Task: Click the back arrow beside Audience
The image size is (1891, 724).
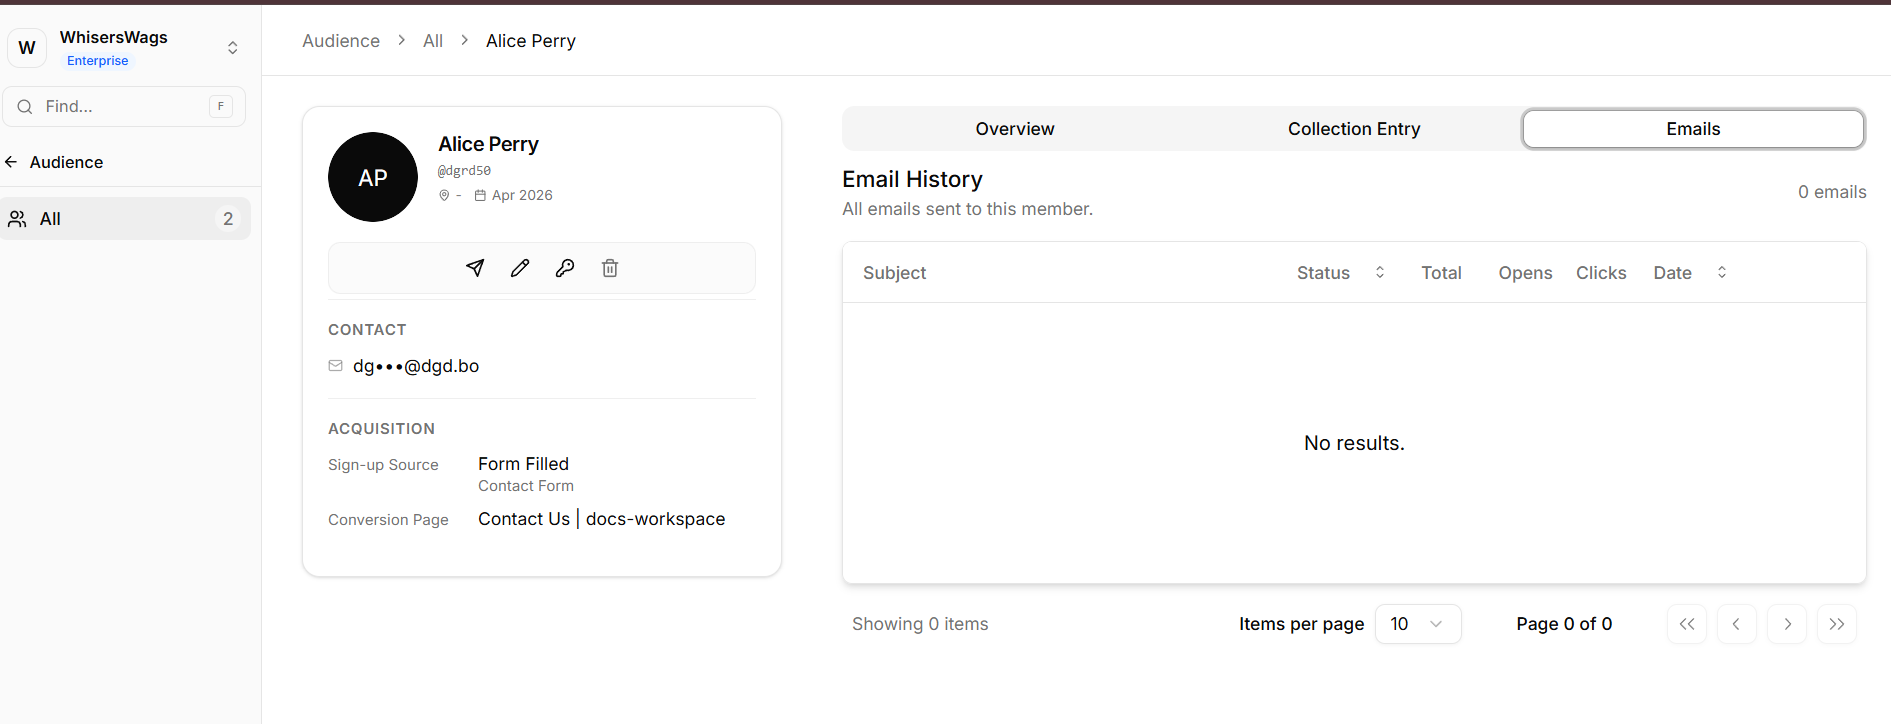Action: coord(12,162)
